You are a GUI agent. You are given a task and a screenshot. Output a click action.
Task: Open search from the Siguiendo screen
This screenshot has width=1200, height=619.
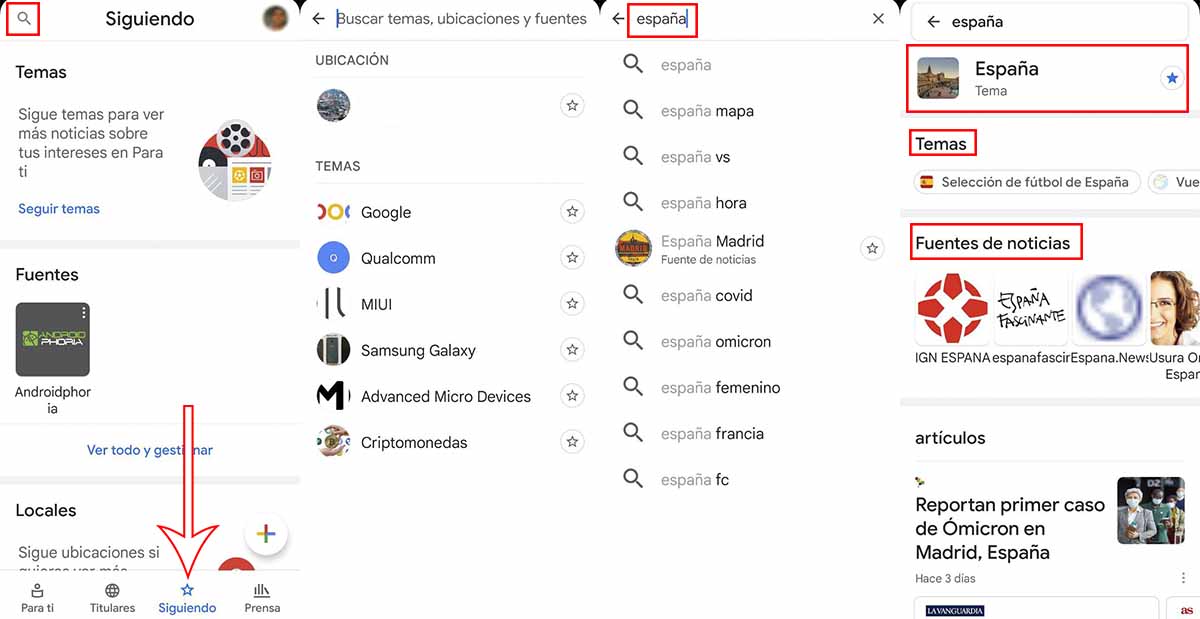pyautogui.click(x=22, y=18)
